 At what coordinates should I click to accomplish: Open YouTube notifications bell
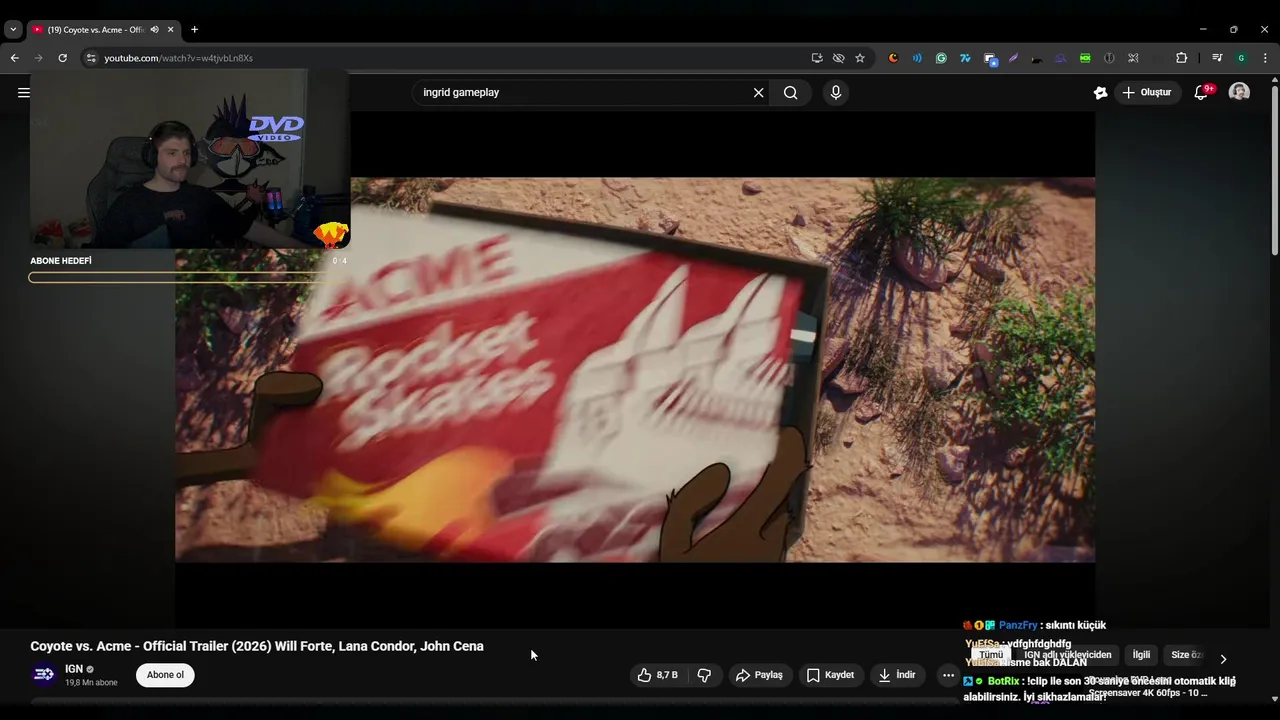(x=1201, y=93)
